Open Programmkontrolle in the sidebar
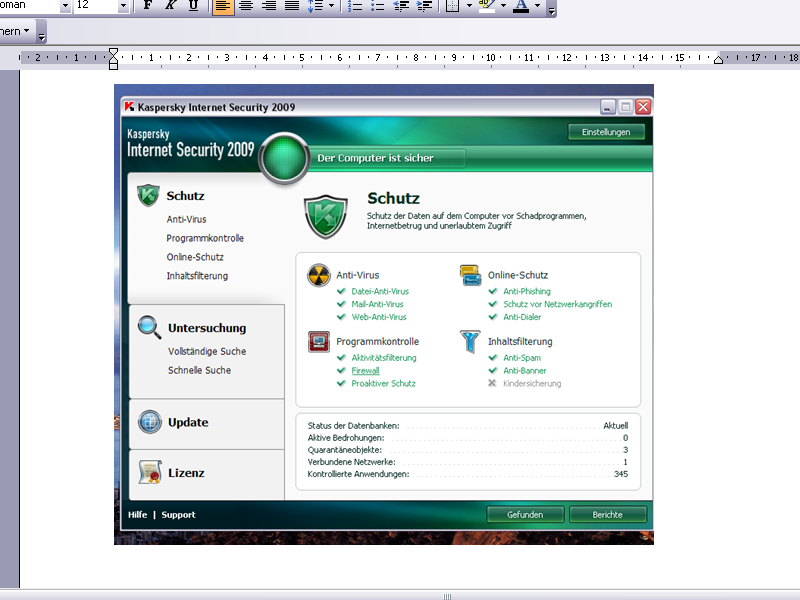The height and width of the screenshot is (600, 800). pos(205,238)
